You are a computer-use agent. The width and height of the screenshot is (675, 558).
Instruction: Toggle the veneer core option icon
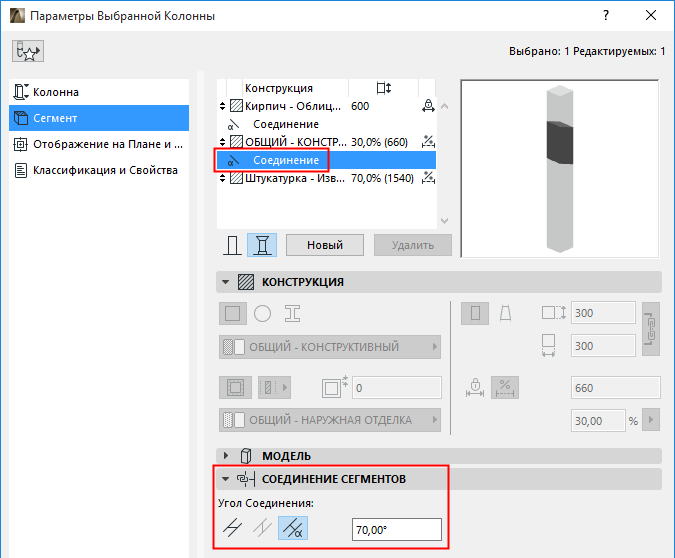[x=235, y=388]
